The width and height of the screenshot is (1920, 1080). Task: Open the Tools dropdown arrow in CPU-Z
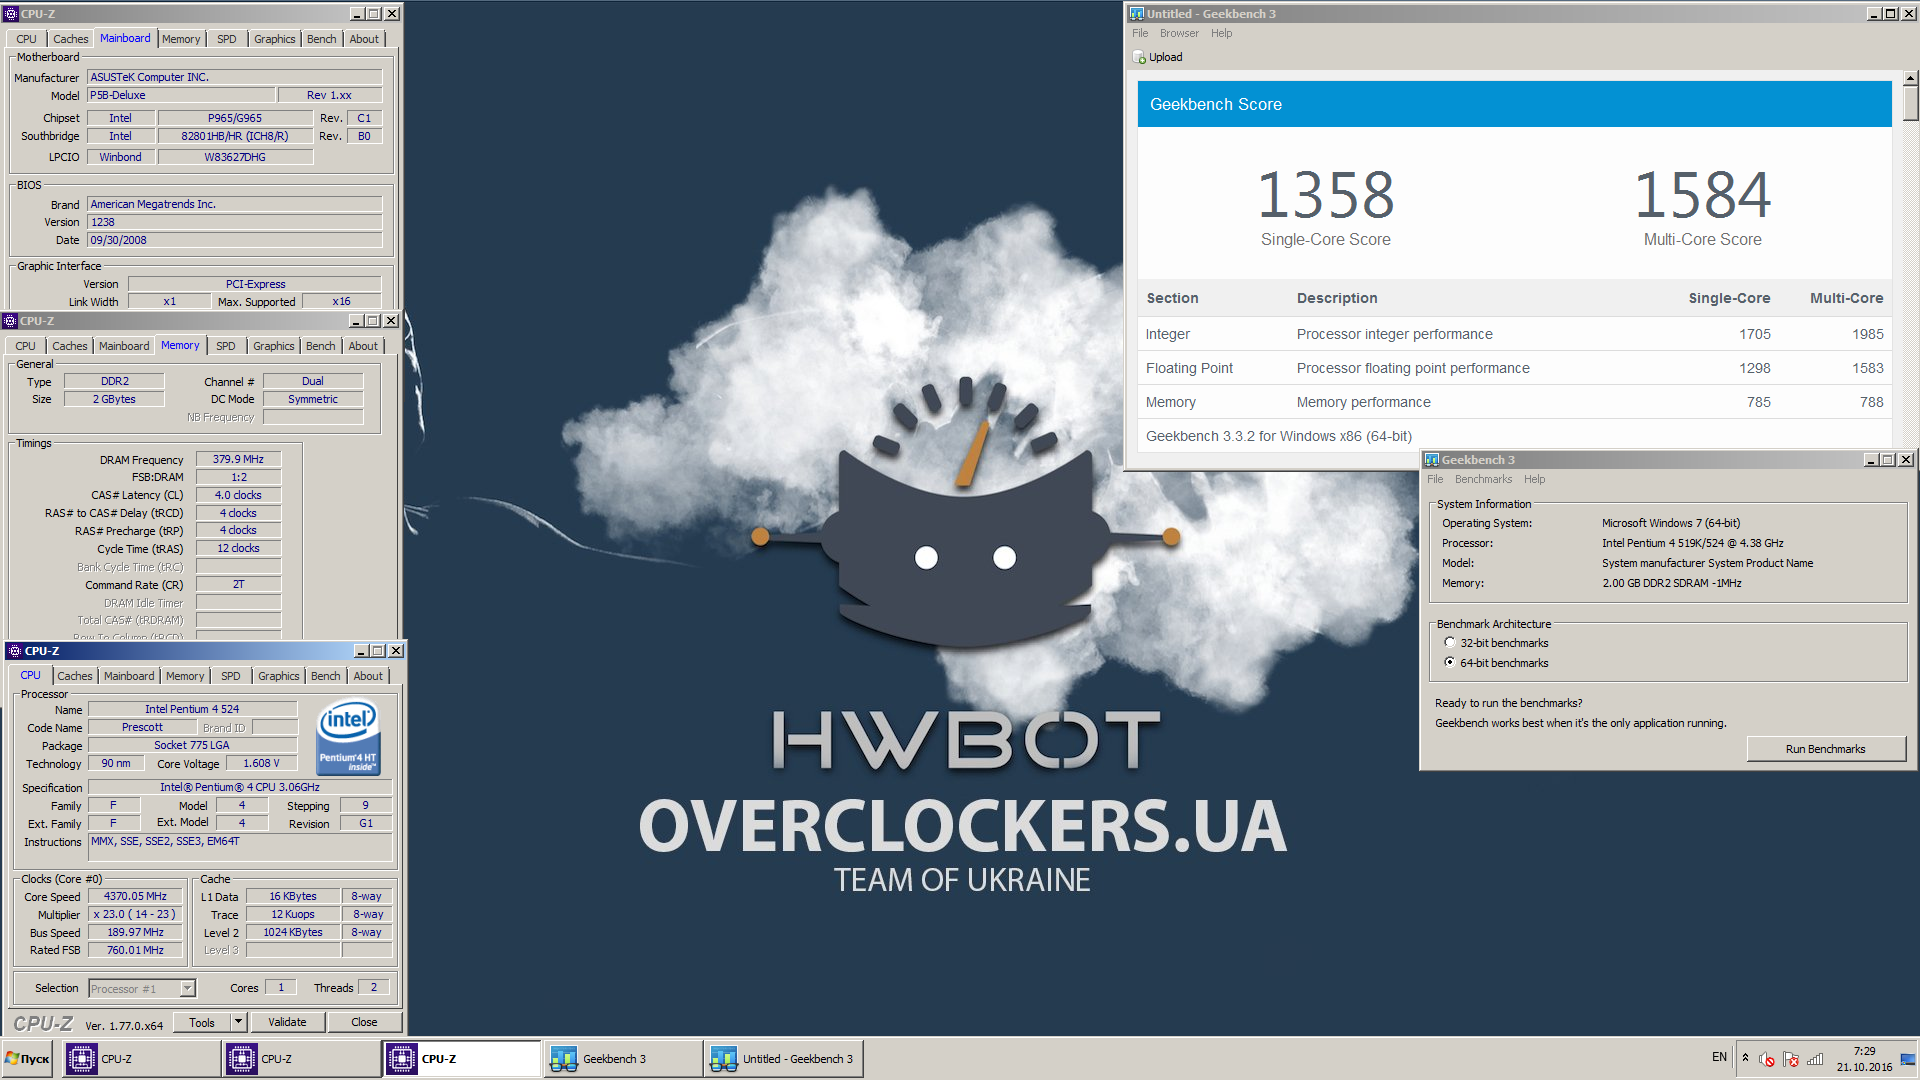238,1022
